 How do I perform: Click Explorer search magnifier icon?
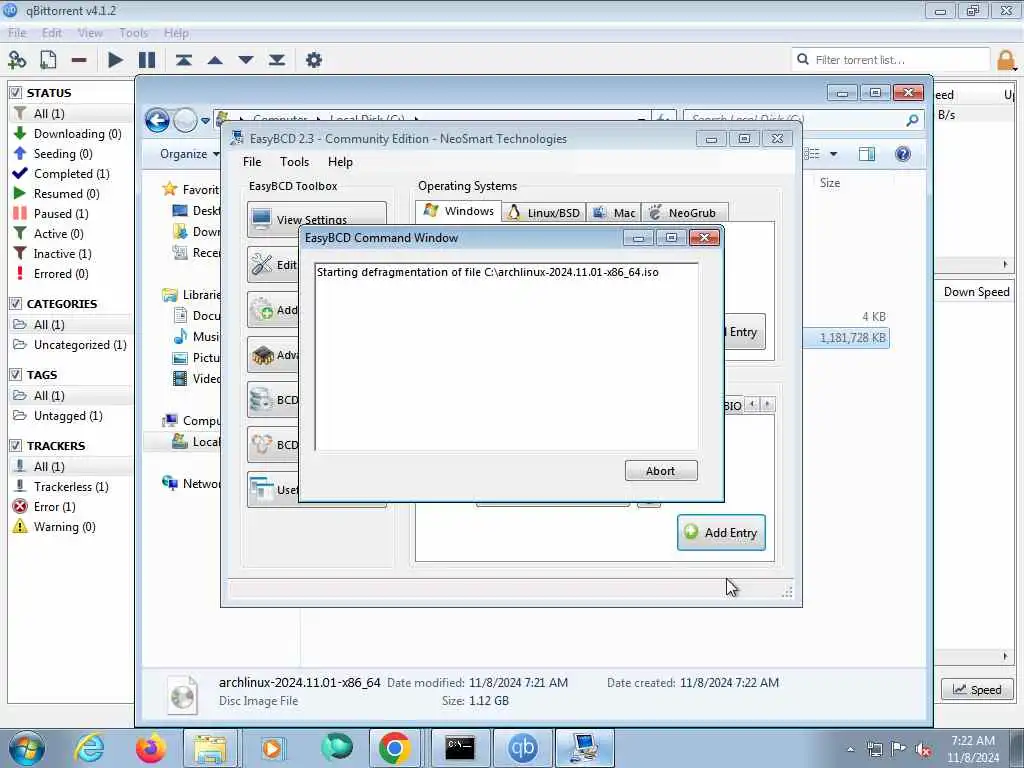click(912, 120)
